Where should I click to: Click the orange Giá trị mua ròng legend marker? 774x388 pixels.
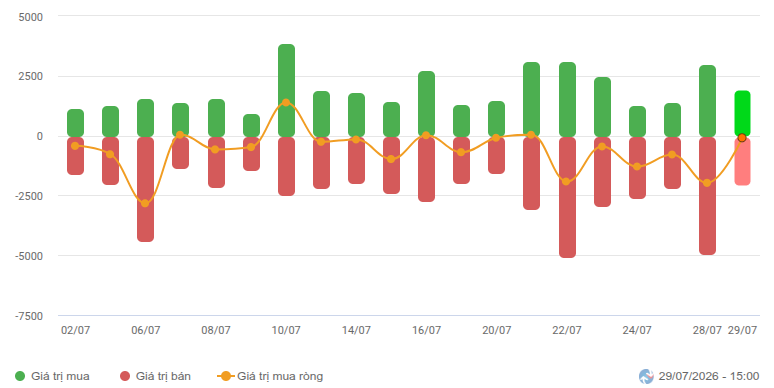(x=226, y=376)
